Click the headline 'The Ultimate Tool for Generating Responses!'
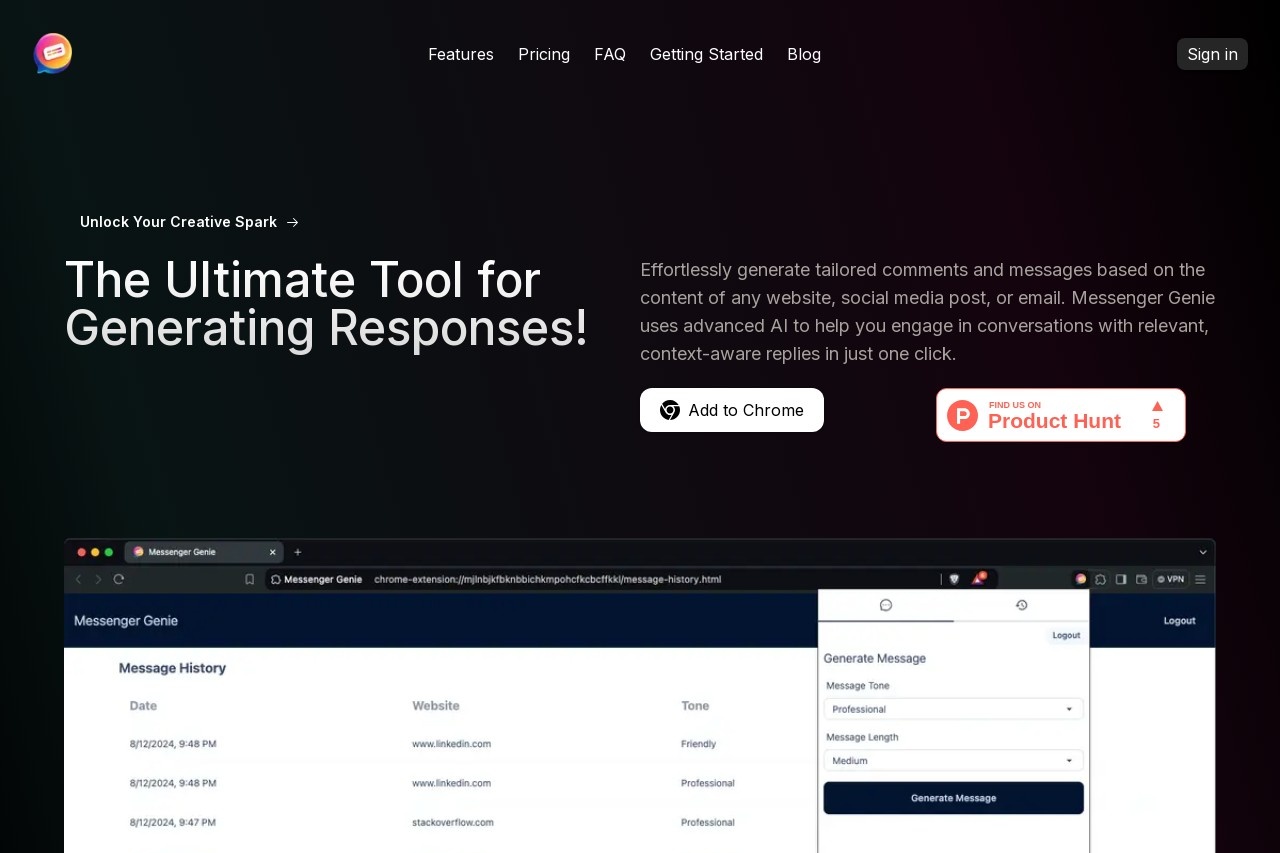The width and height of the screenshot is (1280, 853). [327, 304]
